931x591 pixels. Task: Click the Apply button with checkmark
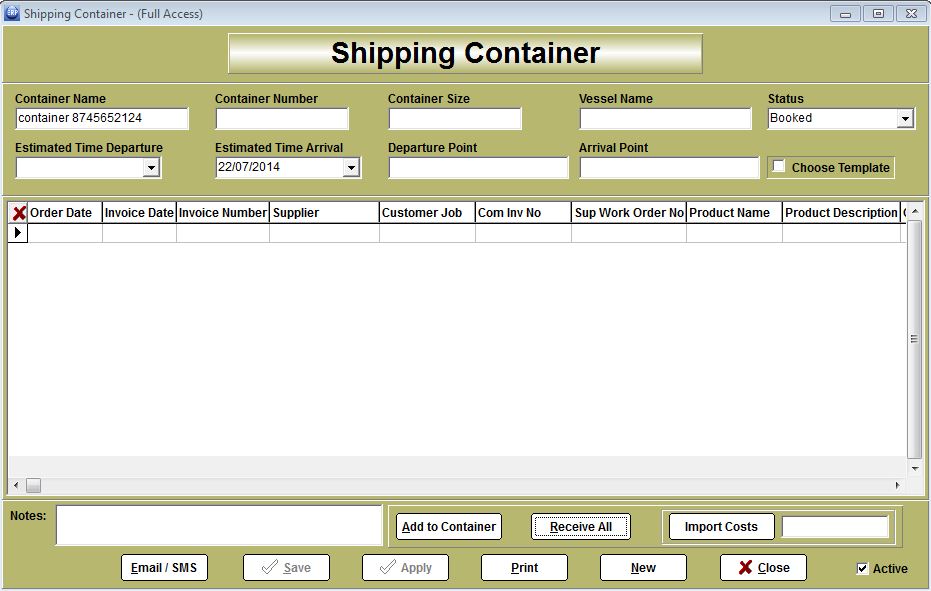point(405,568)
